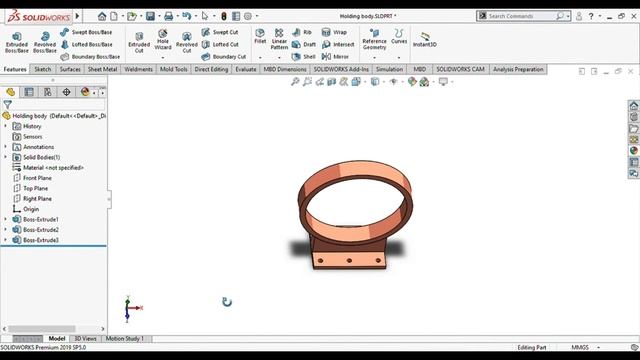Open the SOLIDWORKS menu flyout arrow
Screen dimensions: 640x360
(77, 16)
